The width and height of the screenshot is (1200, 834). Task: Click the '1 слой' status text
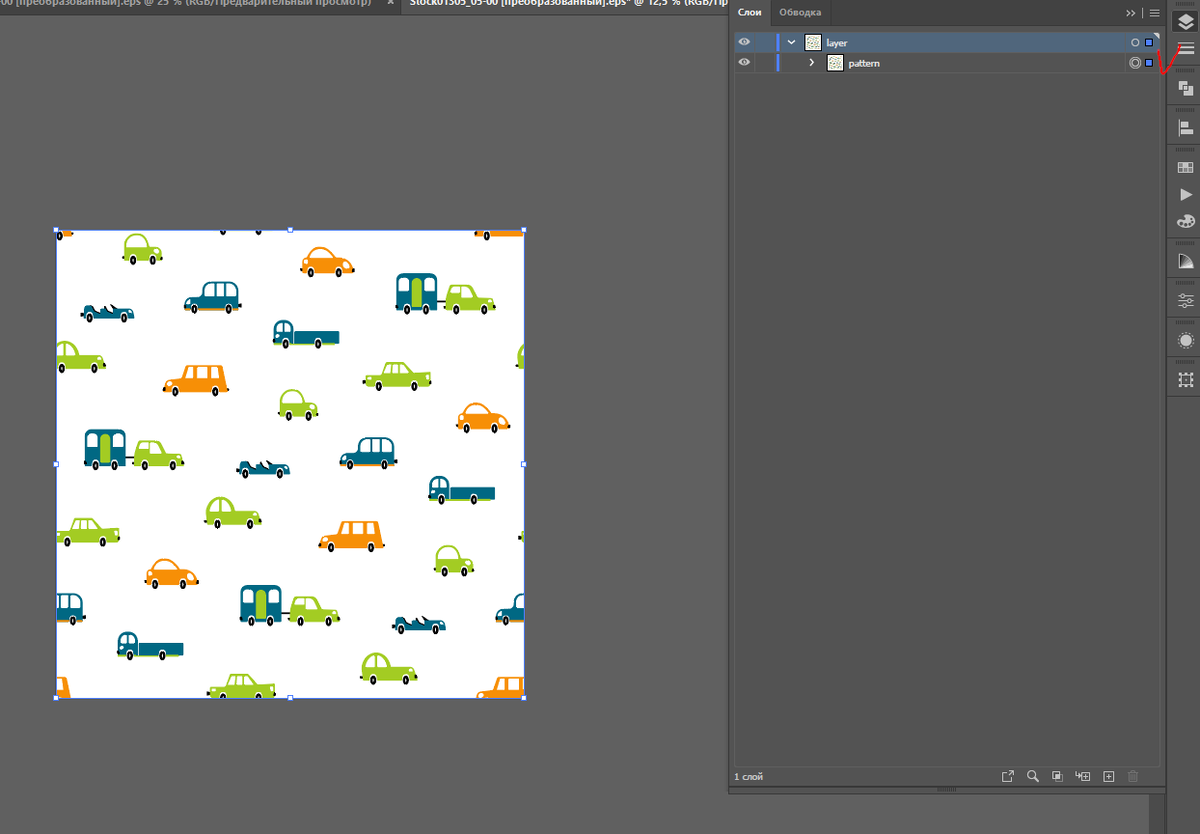click(x=749, y=777)
